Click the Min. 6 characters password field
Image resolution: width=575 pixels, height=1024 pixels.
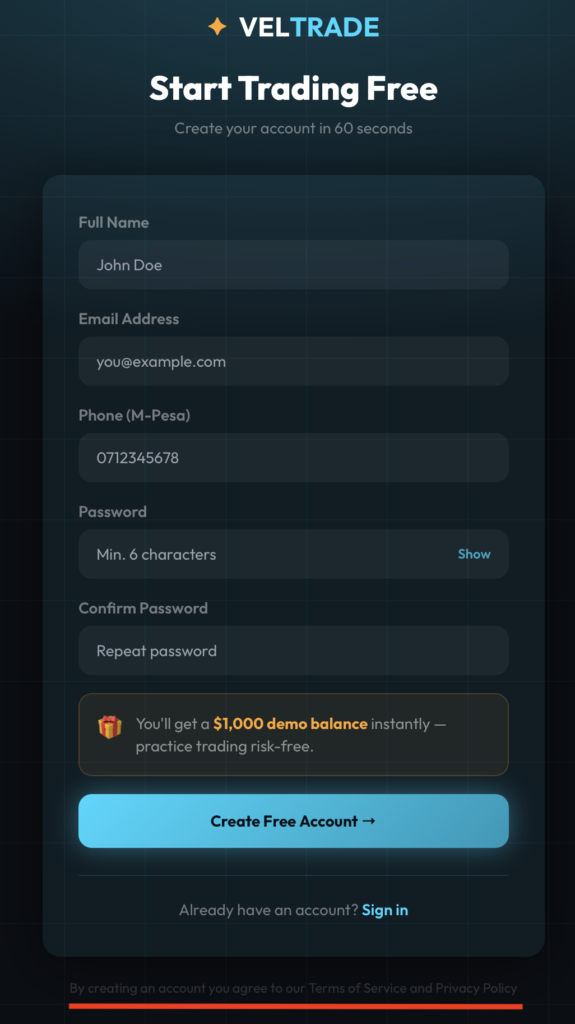293,554
